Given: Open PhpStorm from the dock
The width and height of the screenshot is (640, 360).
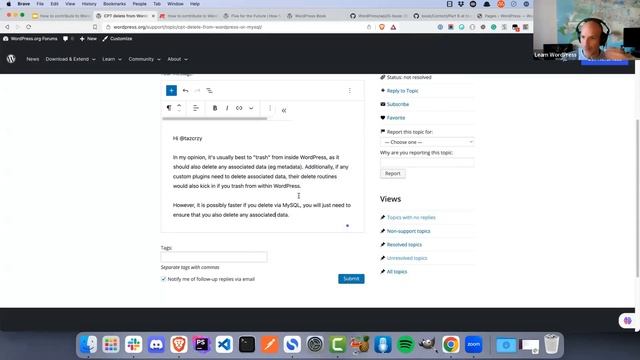Looking at the screenshot, I should point(202,344).
